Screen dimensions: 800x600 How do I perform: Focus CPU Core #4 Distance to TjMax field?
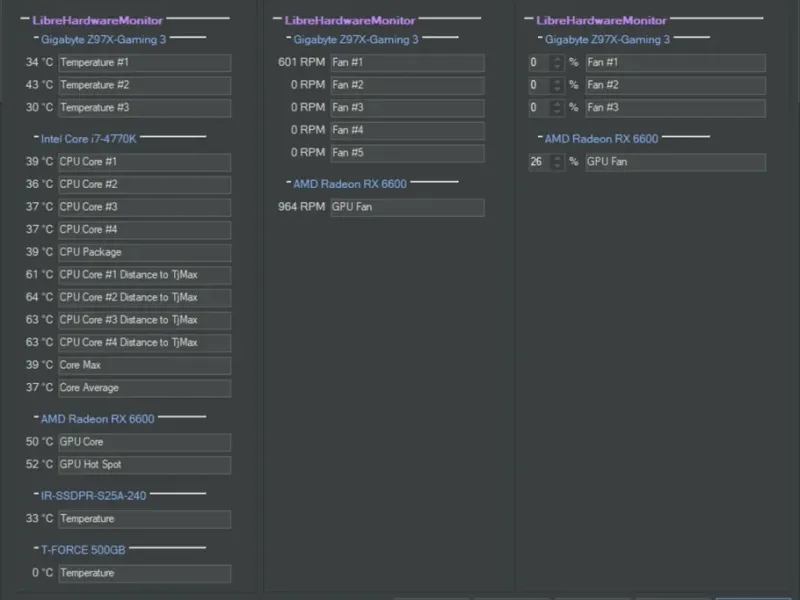[144, 342]
